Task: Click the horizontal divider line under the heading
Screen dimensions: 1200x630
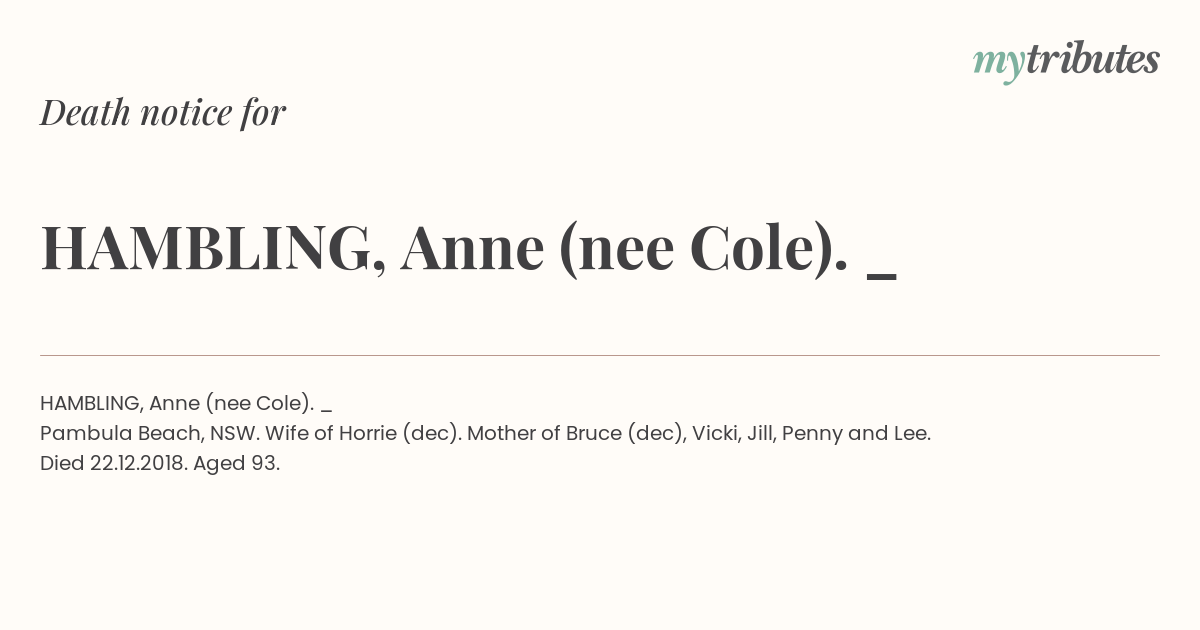Action: pyautogui.click(x=600, y=355)
